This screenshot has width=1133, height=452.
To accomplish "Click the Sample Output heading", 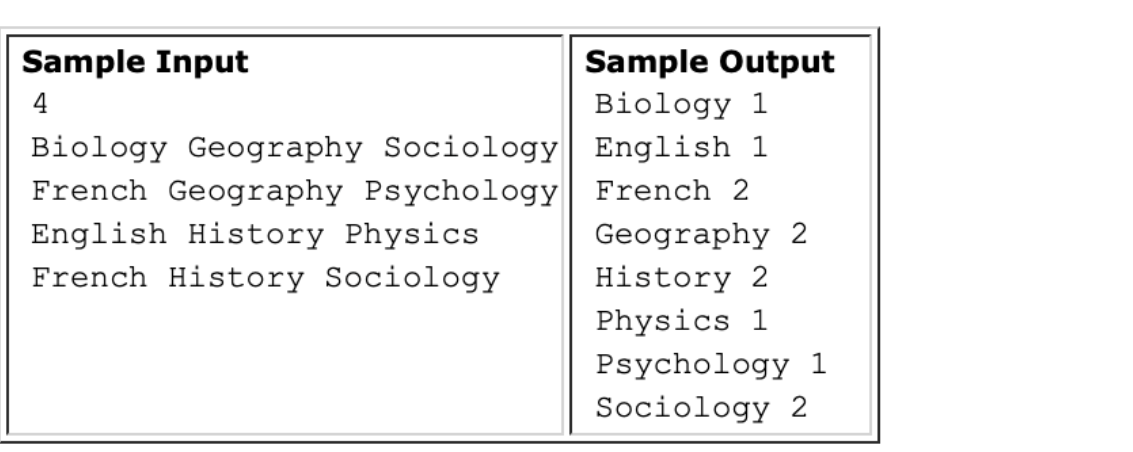I will coord(710,62).
